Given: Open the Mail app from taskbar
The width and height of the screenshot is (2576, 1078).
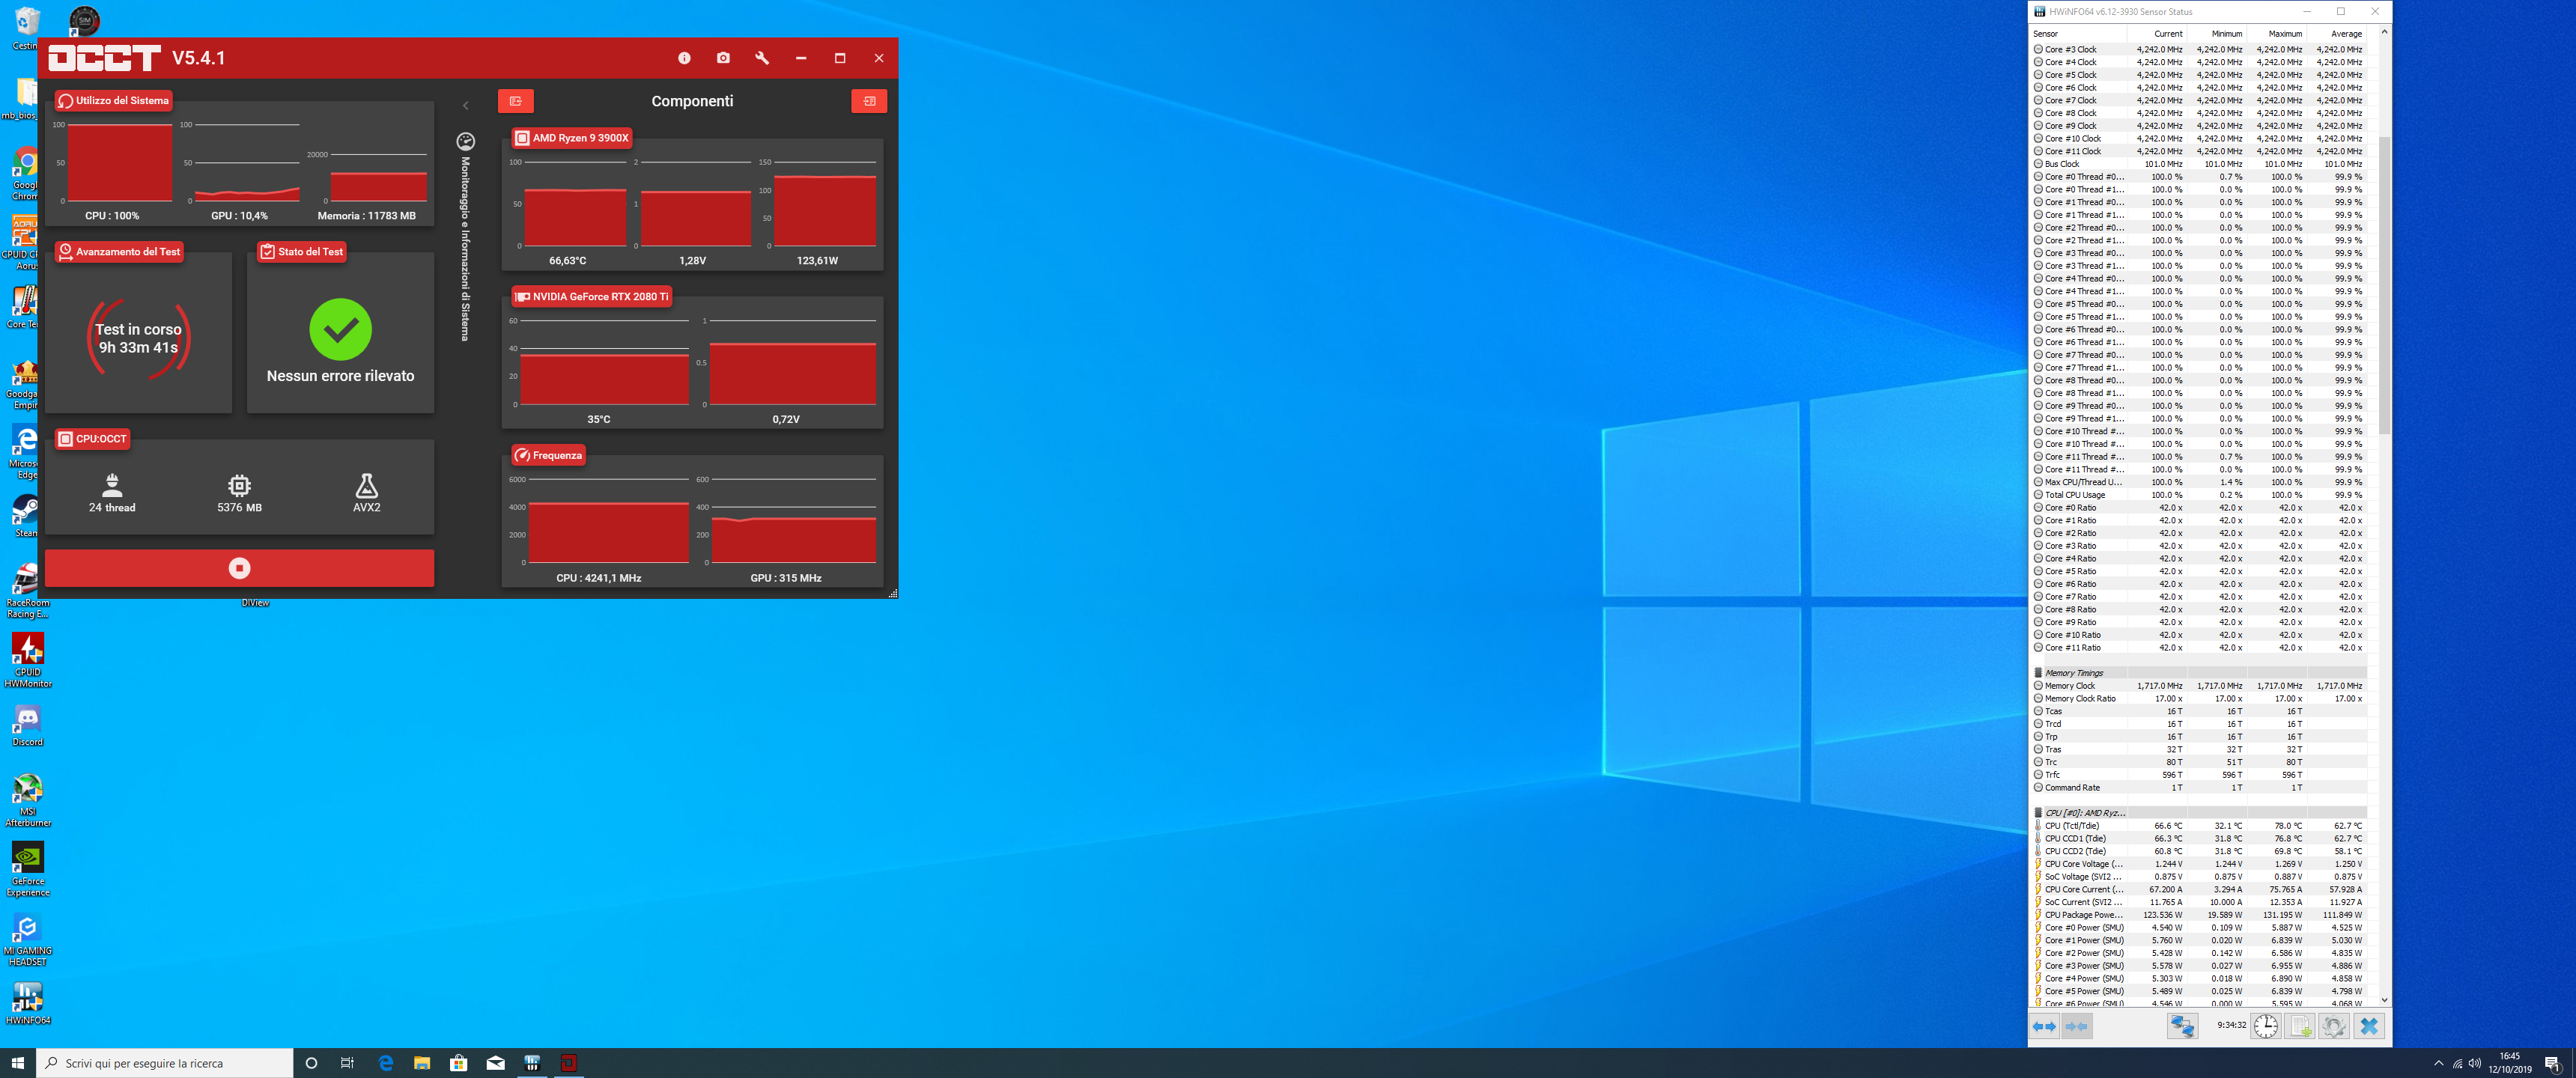Looking at the screenshot, I should (x=495, y=1063).
